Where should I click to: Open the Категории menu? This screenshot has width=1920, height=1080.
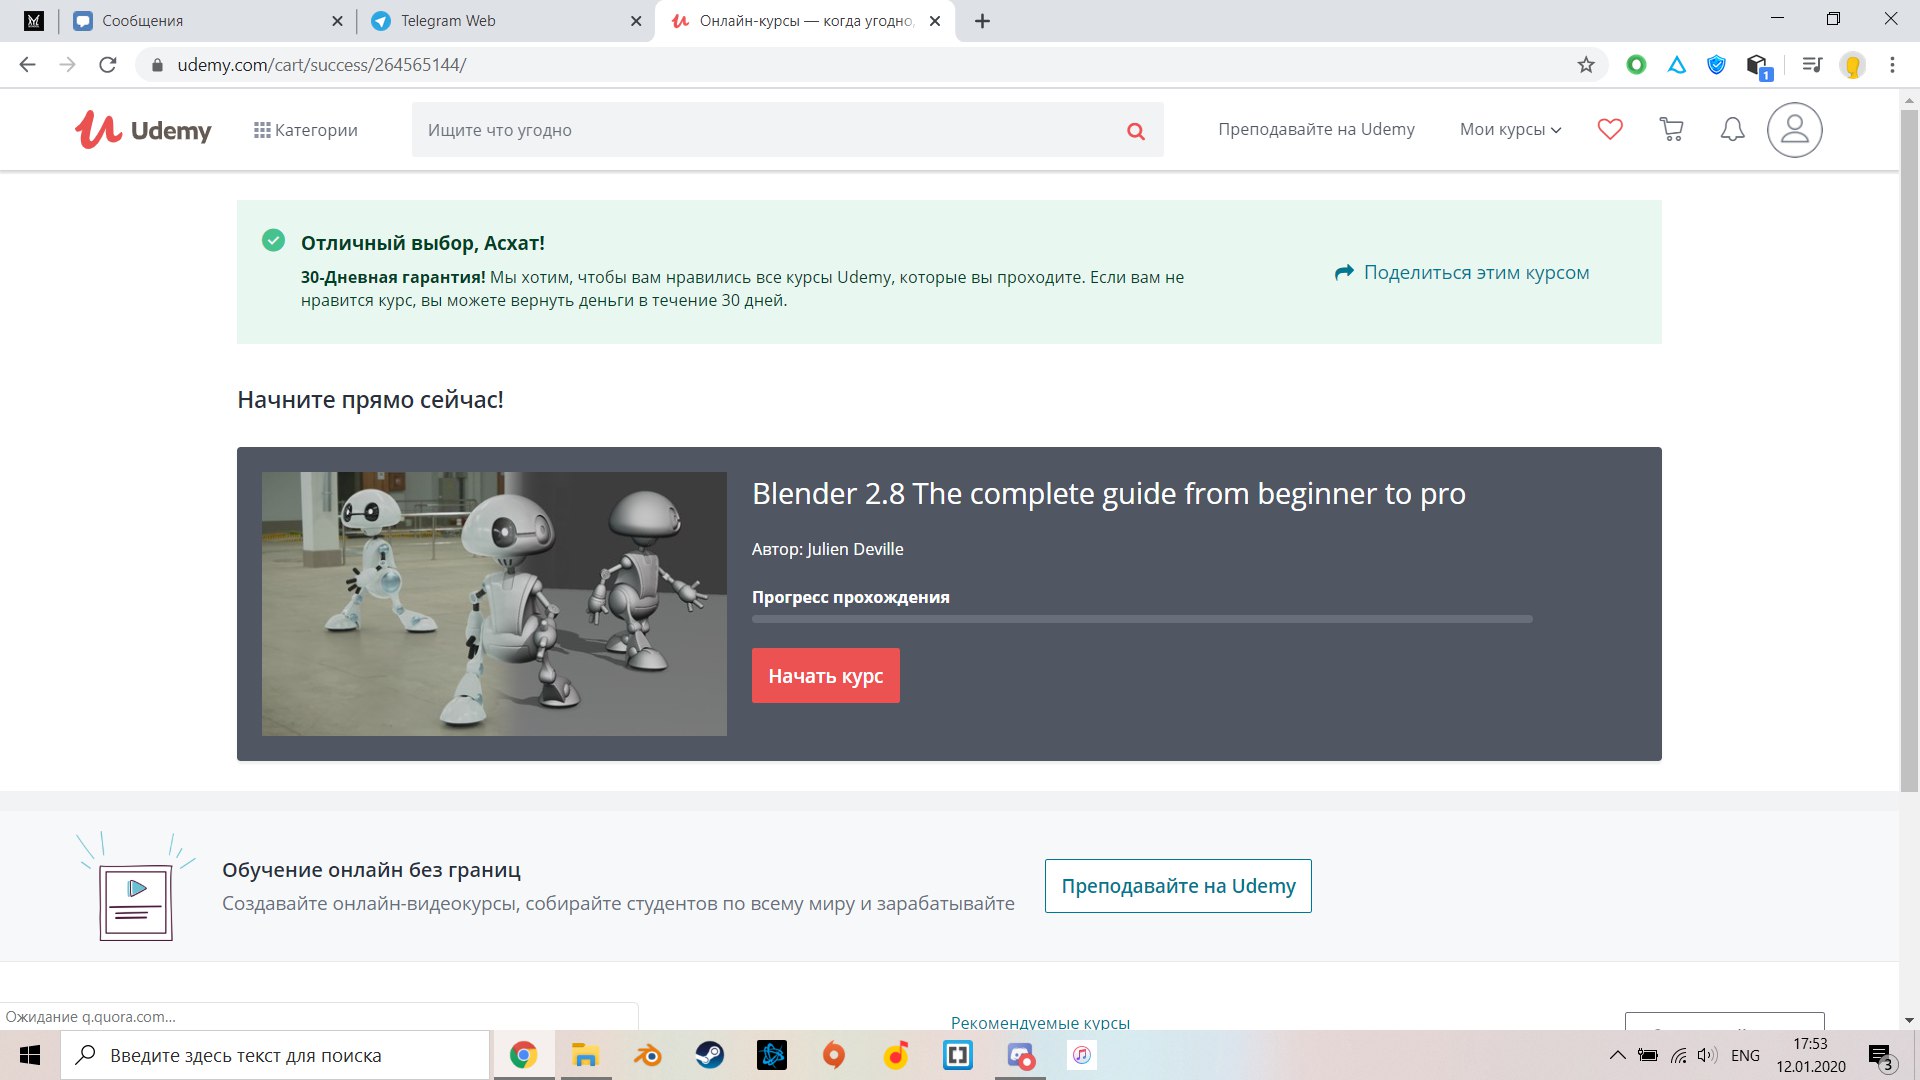point(305,130)
